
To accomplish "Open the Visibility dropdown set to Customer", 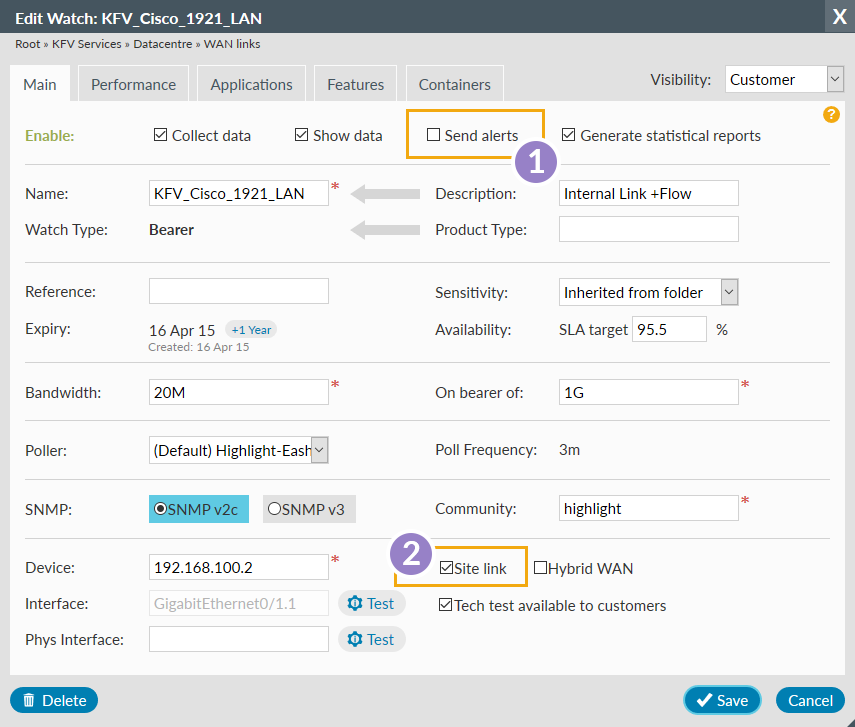I will (784, 79).
